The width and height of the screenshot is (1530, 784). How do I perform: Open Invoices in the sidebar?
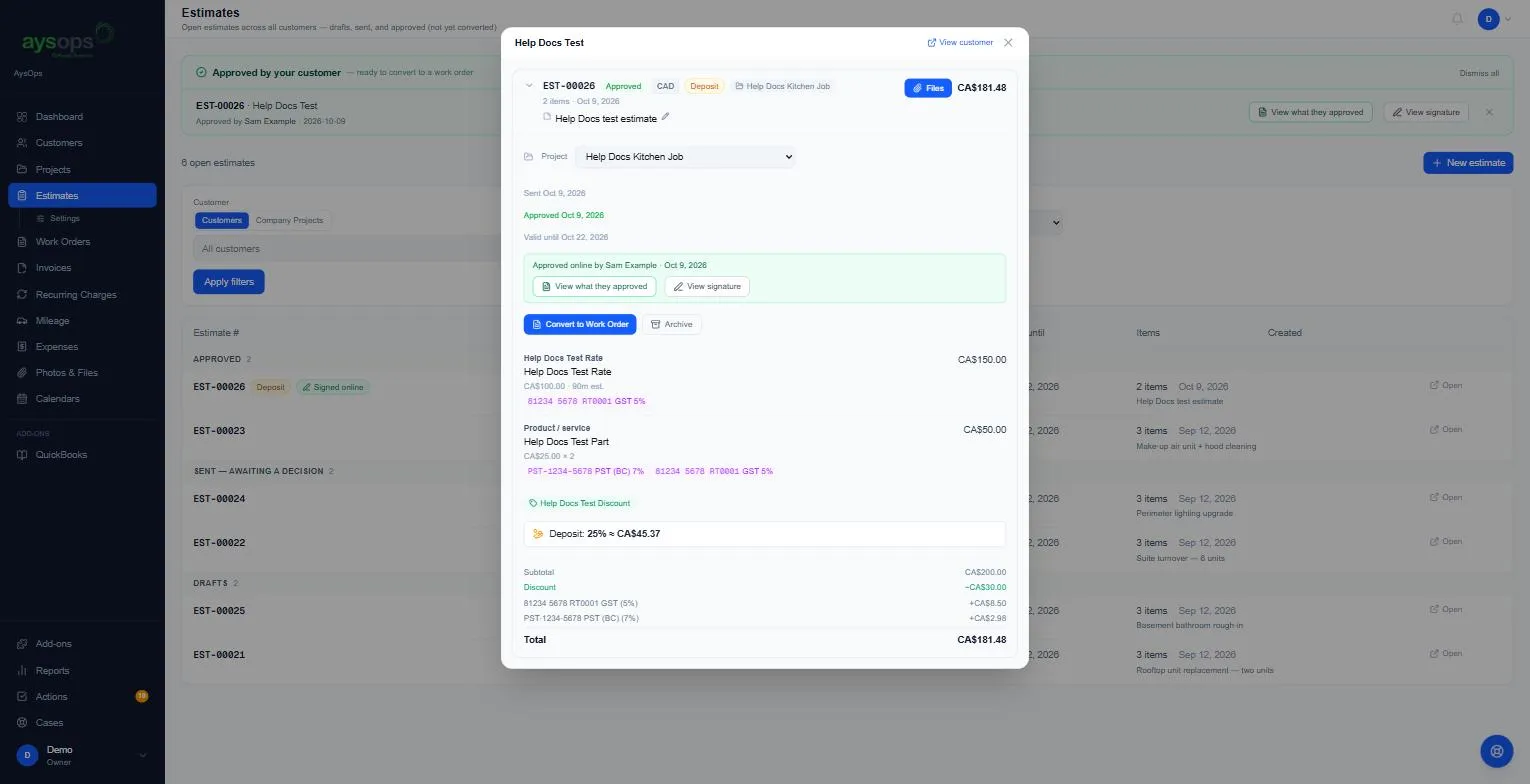pyautogui.click(x=82, y=268)
